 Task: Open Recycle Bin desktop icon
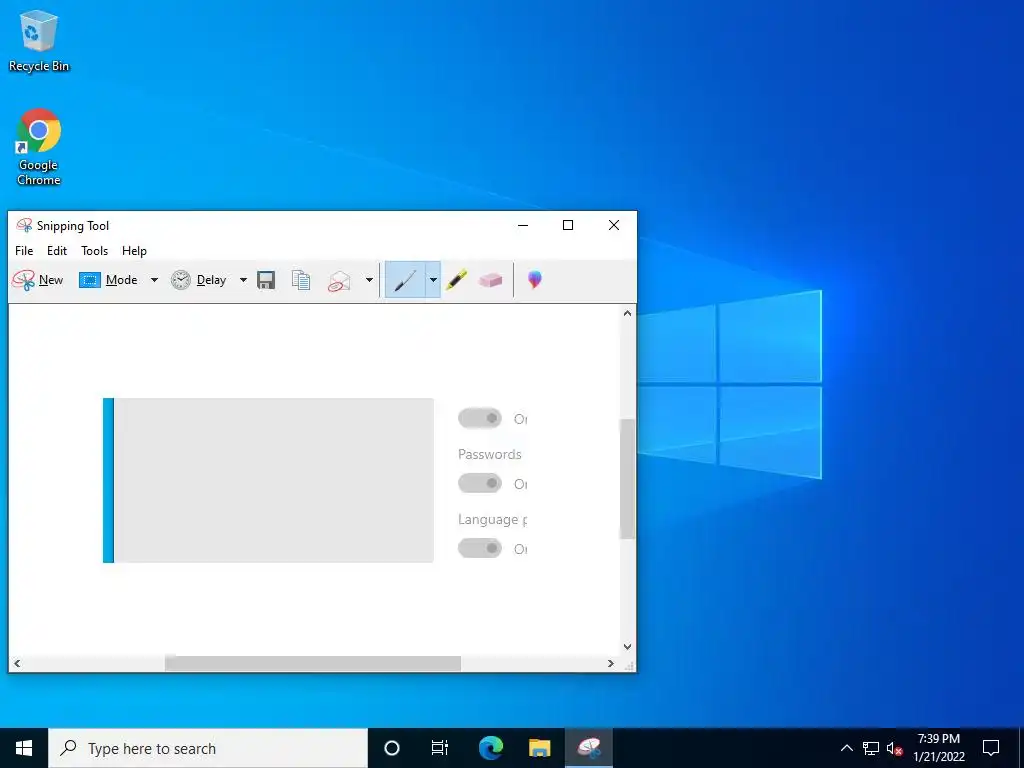(39, 40)
